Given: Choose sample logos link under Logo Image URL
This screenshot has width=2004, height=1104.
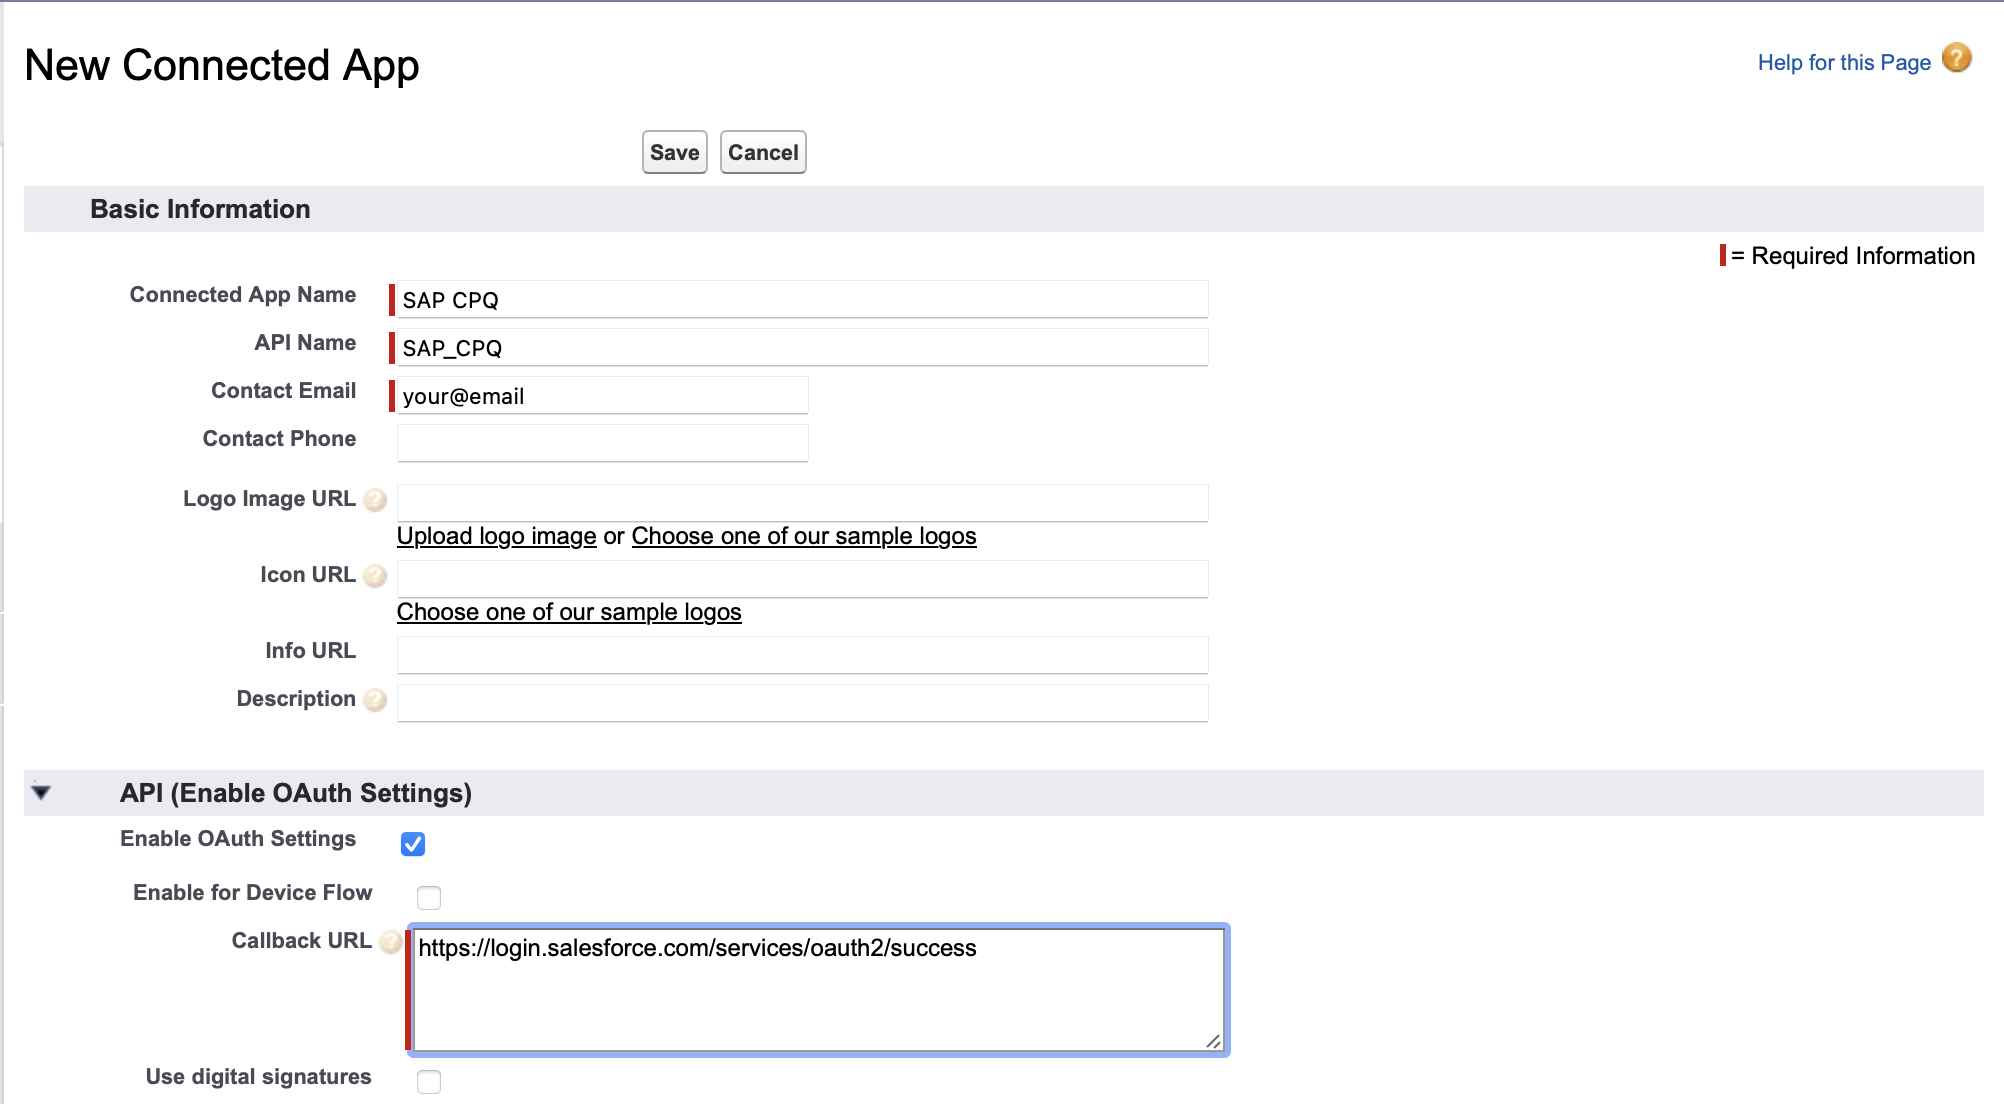Looking at the screenshot, I should tap(803, 536).
